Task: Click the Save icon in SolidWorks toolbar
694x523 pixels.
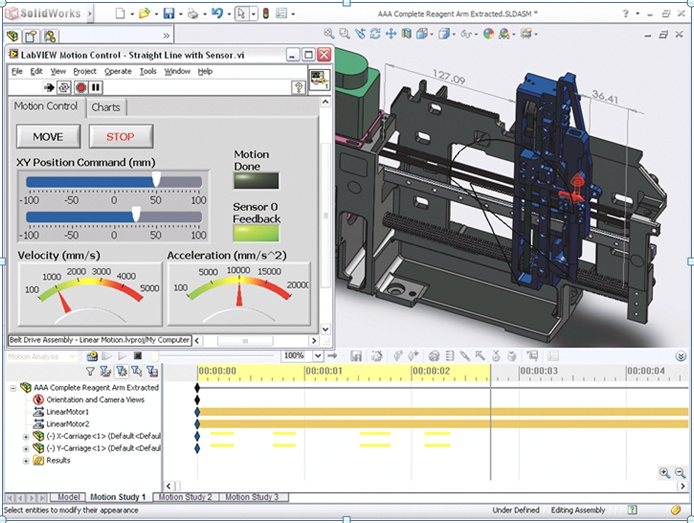Action: coord(169,13)
